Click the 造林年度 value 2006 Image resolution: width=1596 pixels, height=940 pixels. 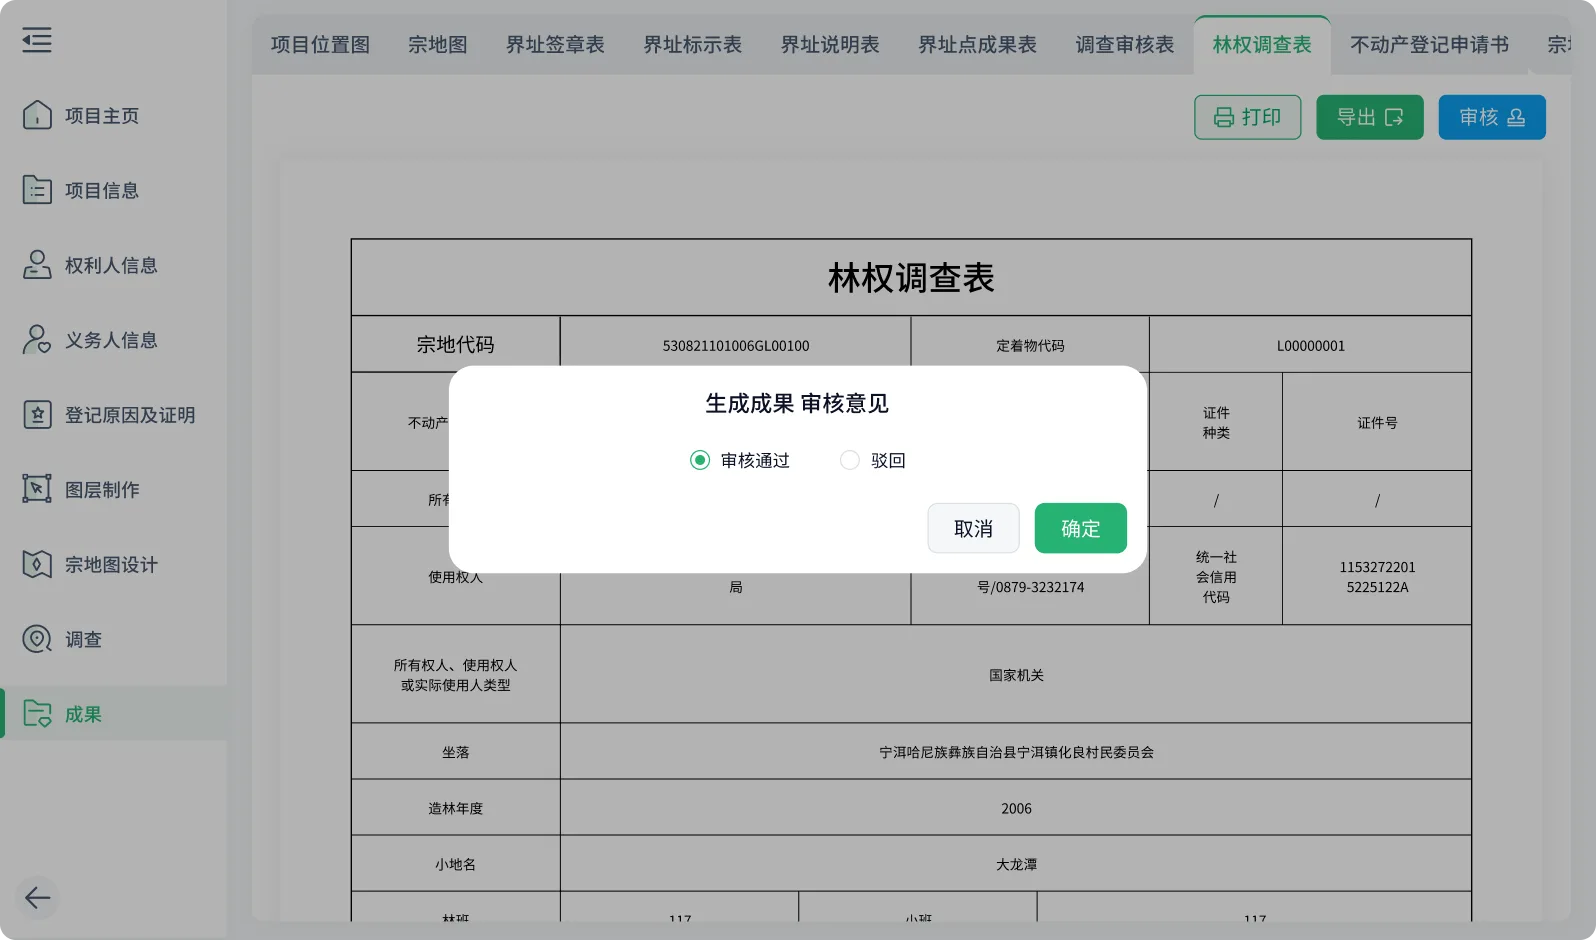[1016, 808]
